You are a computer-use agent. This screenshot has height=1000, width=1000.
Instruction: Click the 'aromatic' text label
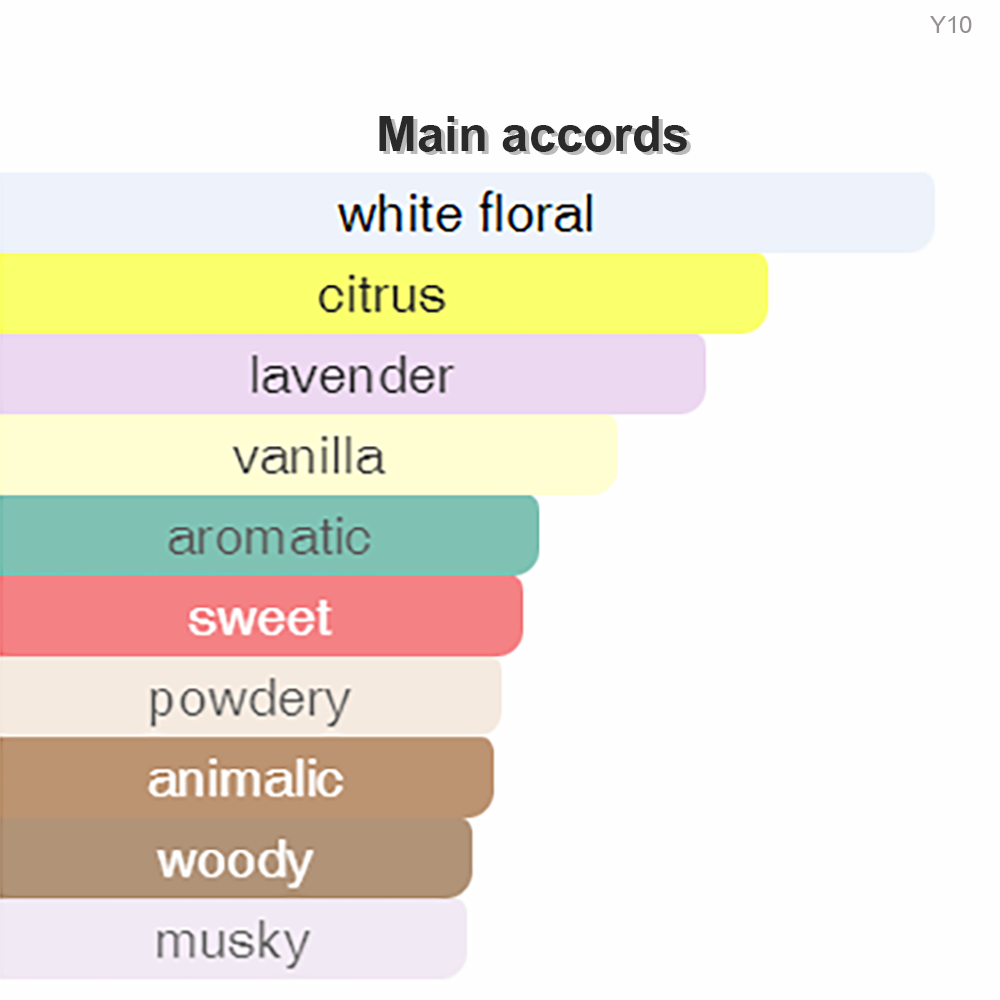point(268,538)
